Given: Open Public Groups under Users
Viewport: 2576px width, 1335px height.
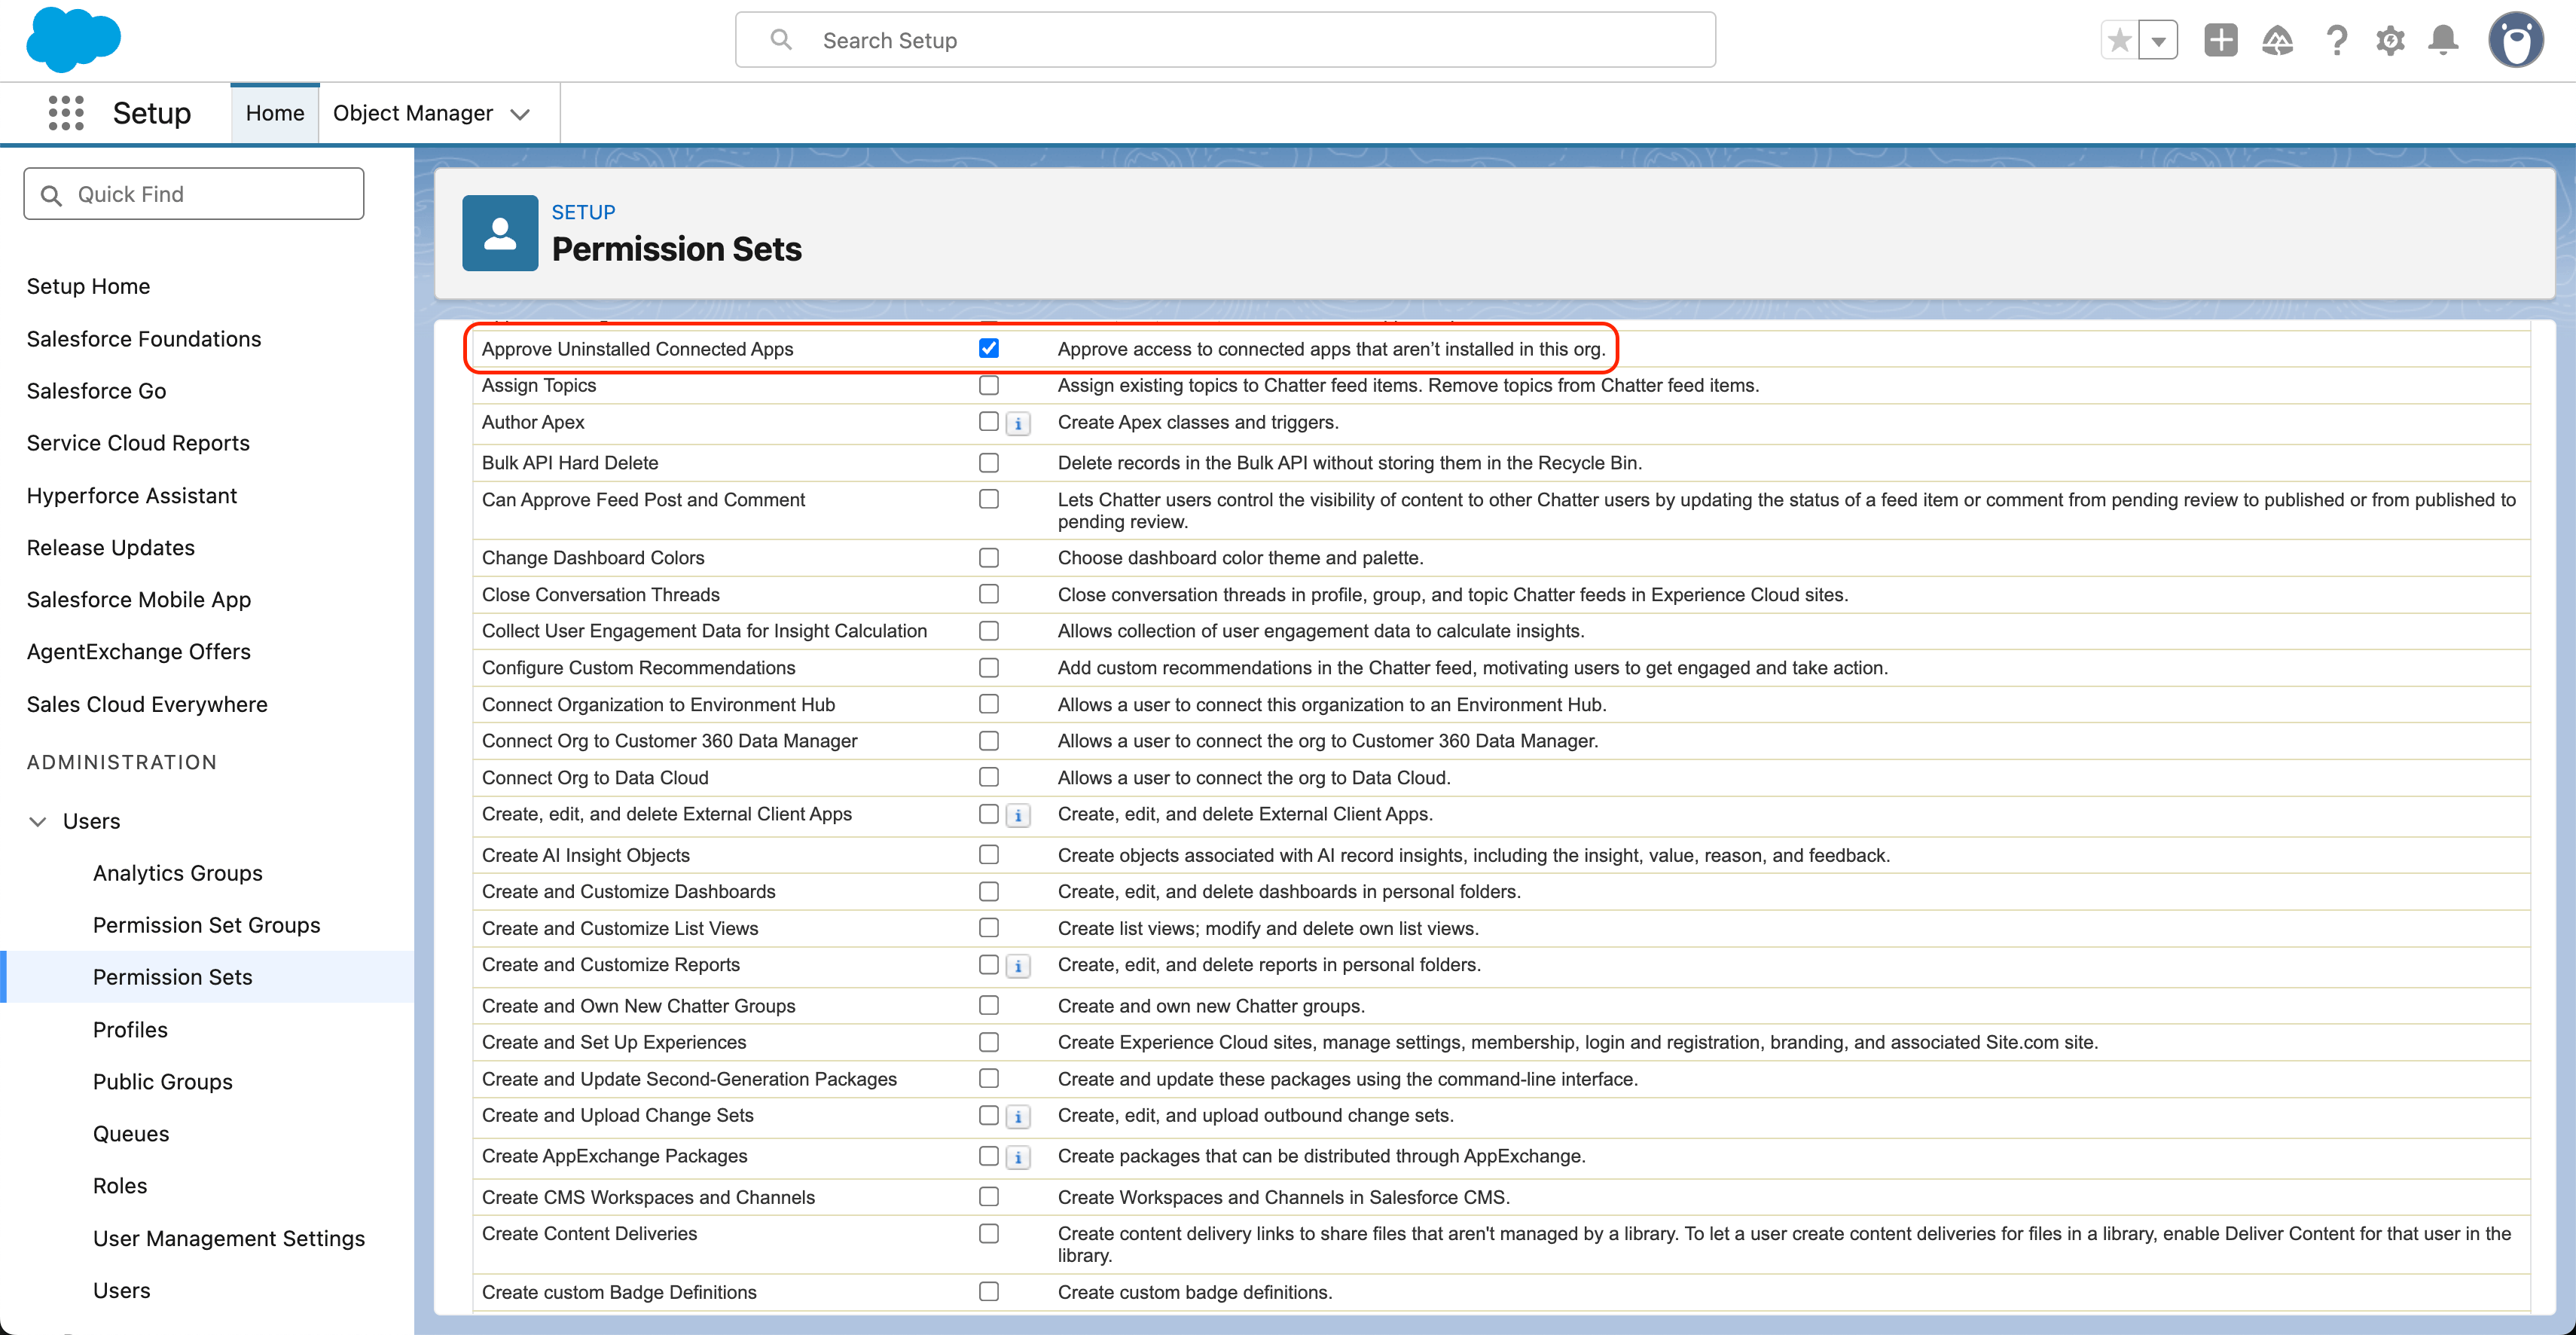Looking at the screenshot, I should 163,1082.
